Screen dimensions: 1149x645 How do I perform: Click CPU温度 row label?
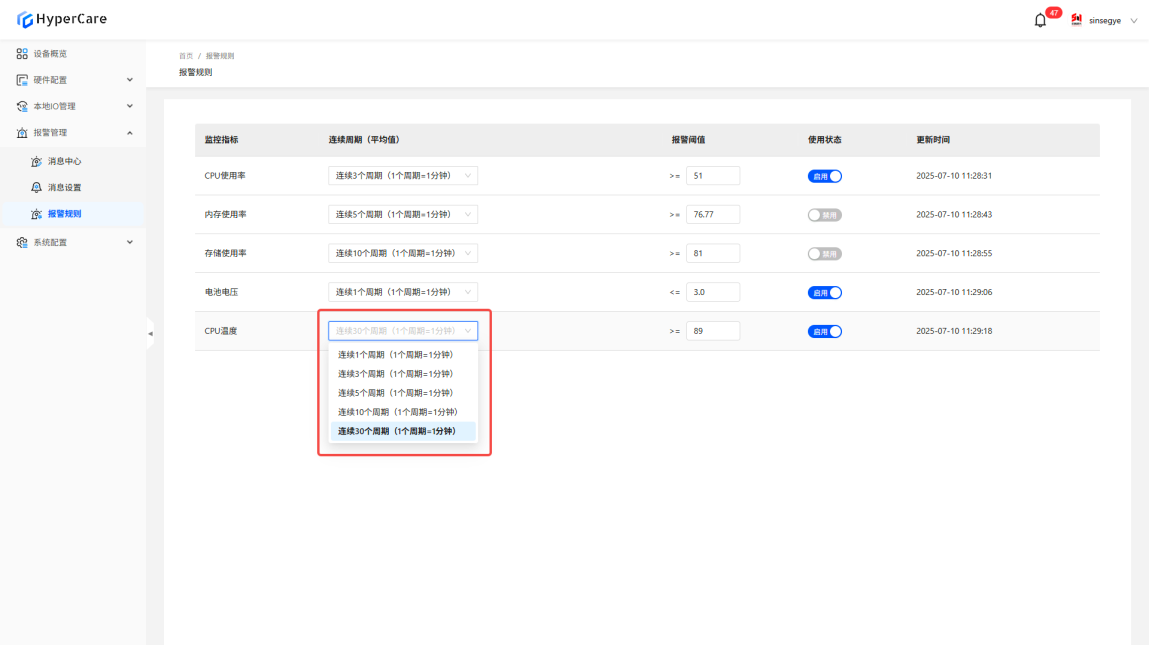click(x=221, y=331)
